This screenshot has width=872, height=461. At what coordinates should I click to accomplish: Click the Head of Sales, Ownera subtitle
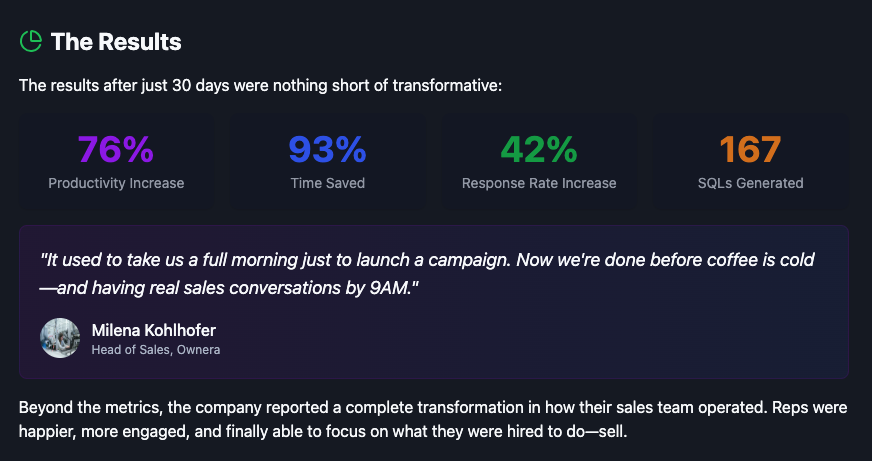[155, 350]
